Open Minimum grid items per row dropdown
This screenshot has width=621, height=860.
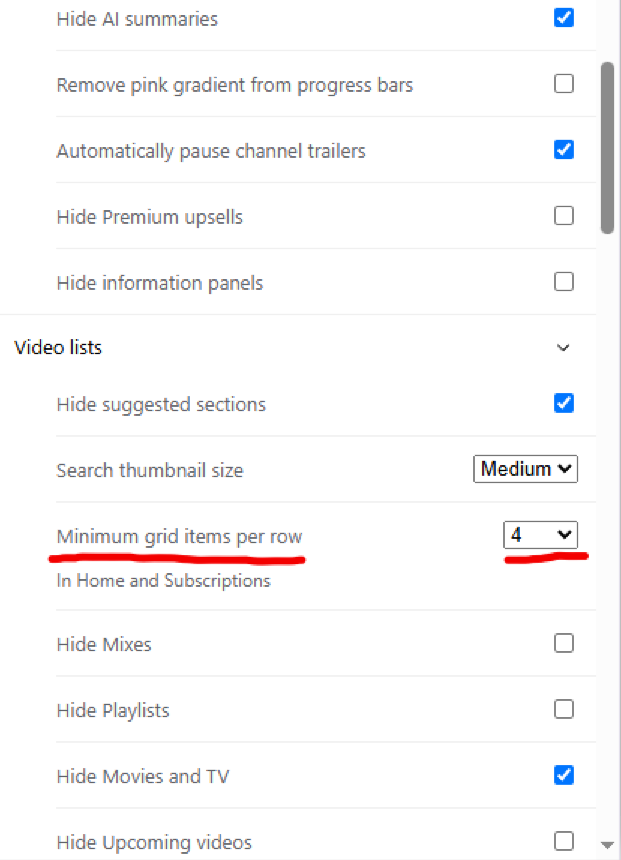(x=540, y=536)
